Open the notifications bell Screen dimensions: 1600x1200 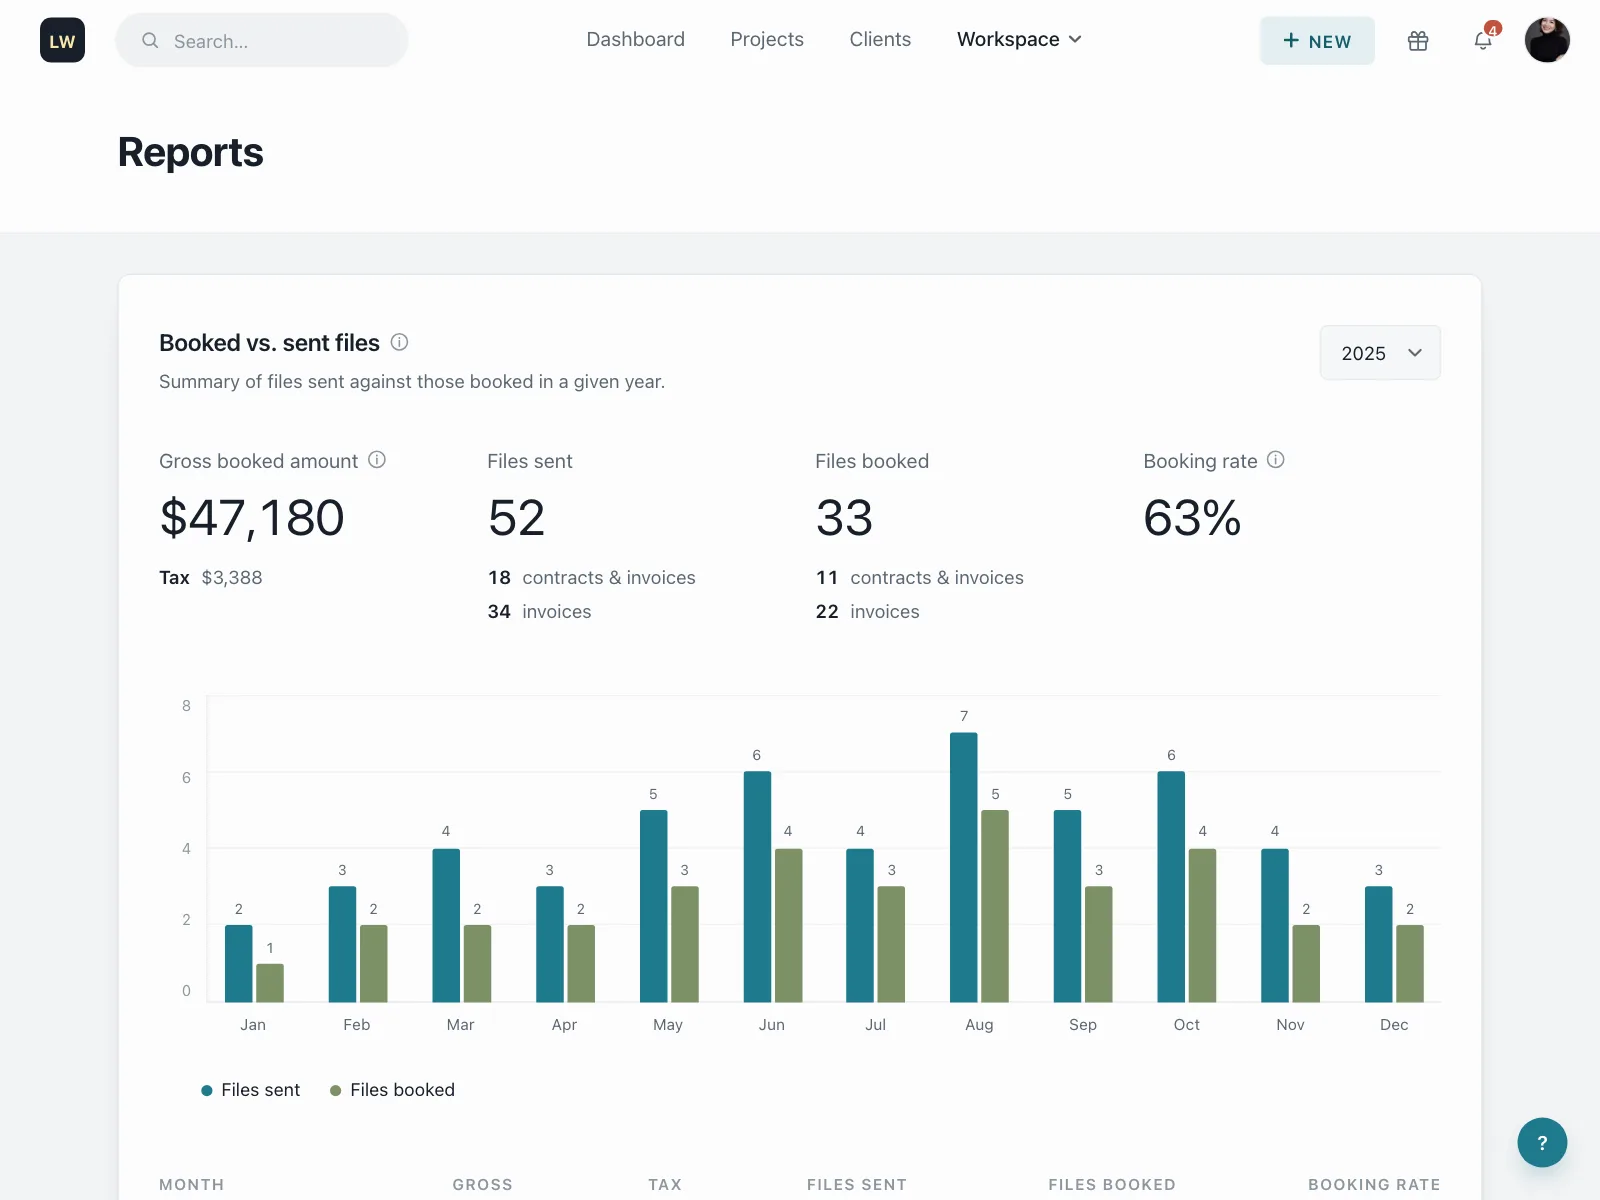(1483, 41)
